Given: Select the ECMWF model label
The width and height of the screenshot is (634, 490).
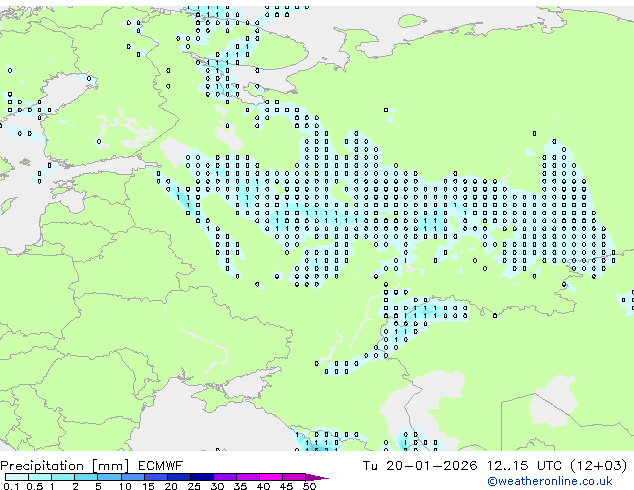Looking at the screenshot, I should click(x=161, y=466).
